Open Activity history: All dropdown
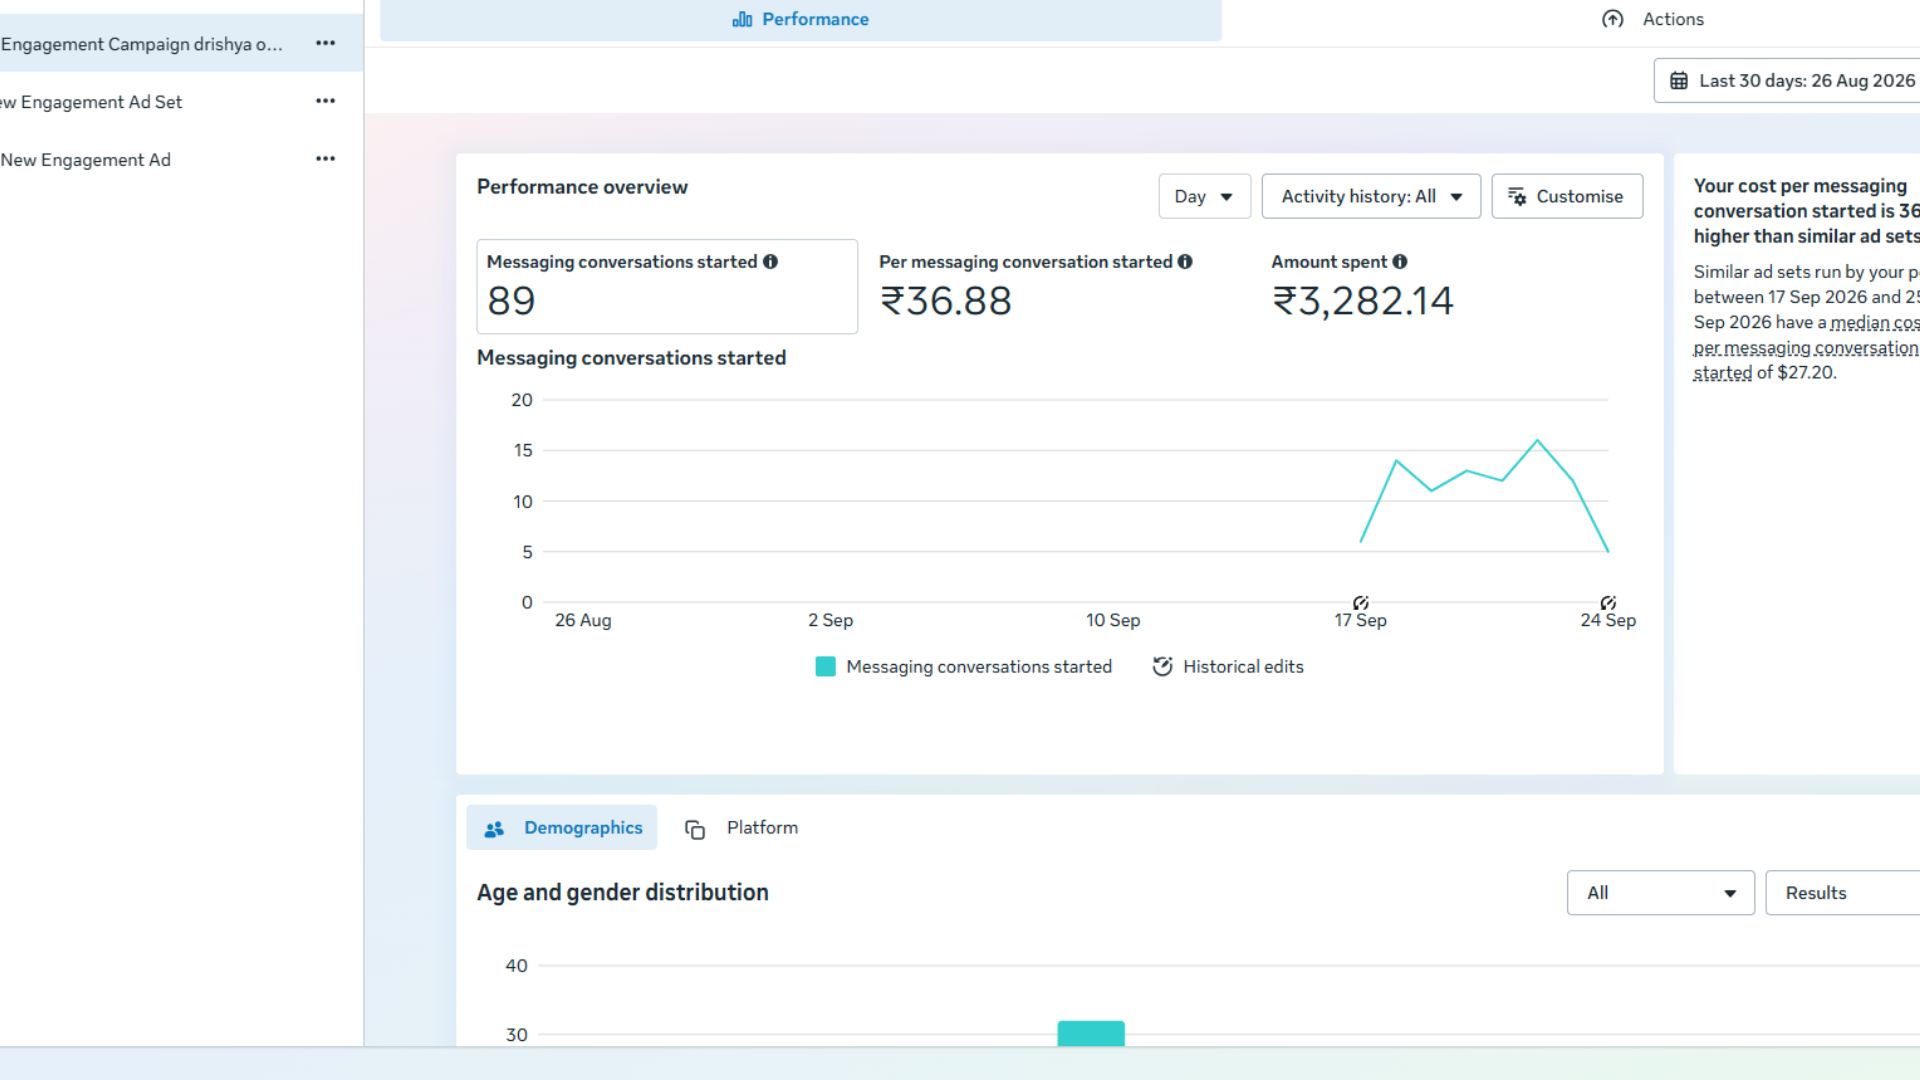1920x1080 pixels. (1371, 197)
